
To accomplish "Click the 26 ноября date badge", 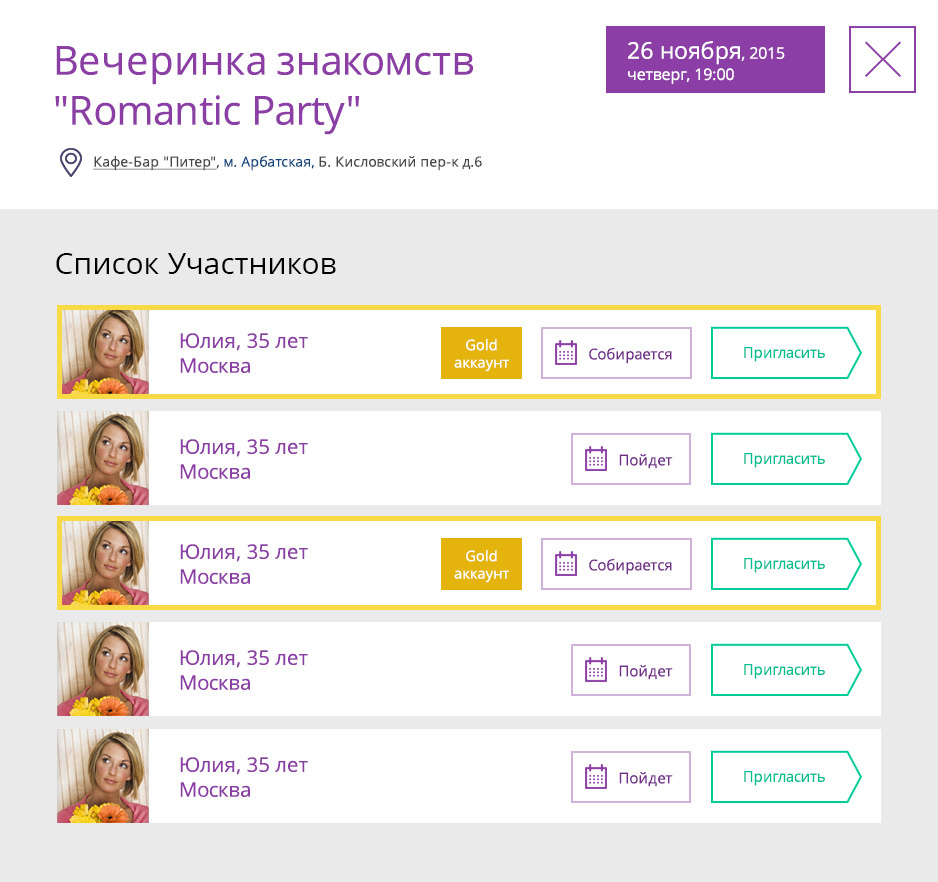I will coord(715,60).
